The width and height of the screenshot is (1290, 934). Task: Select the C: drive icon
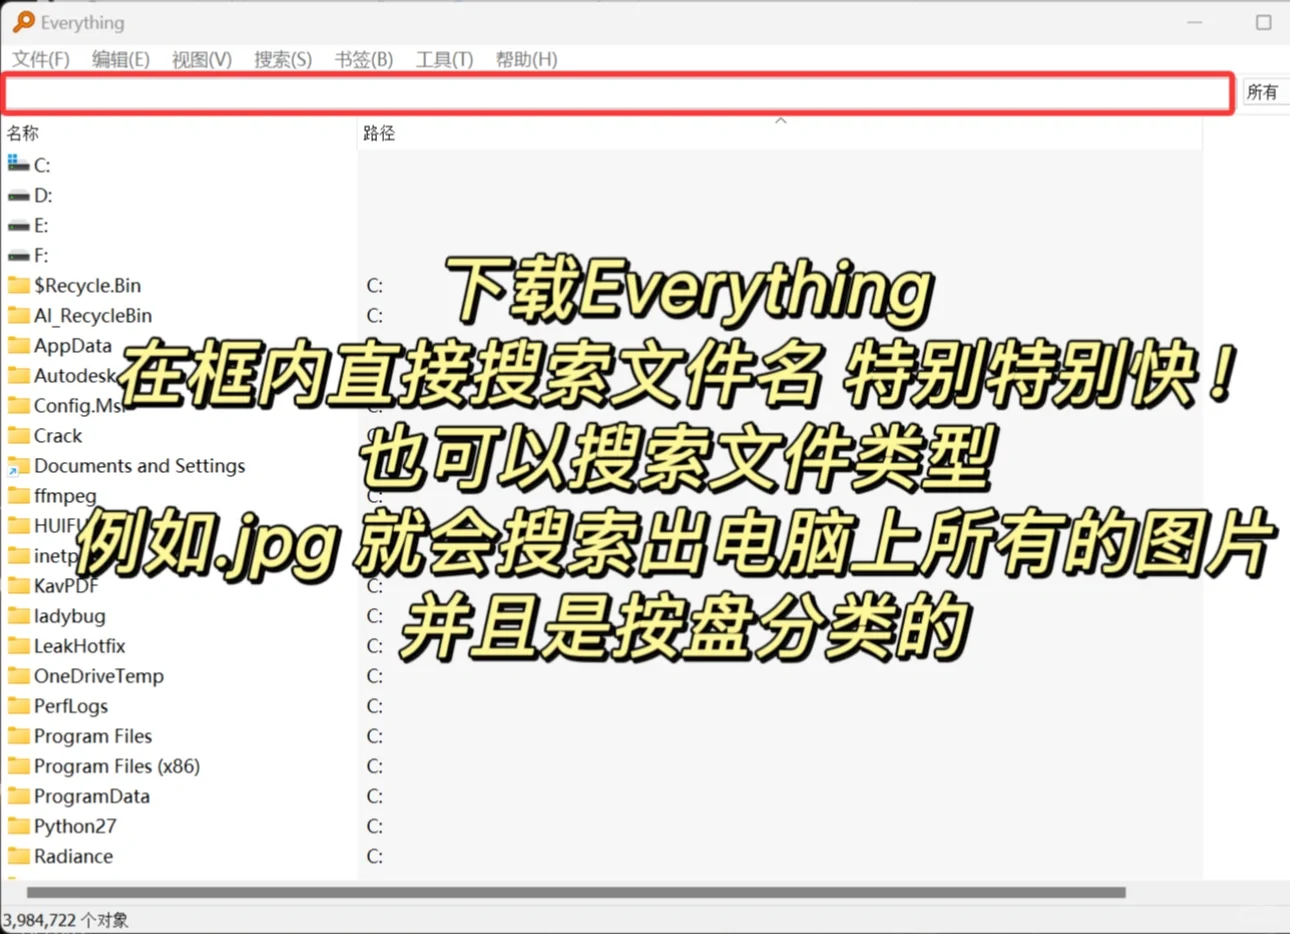[x=18, y=164]
